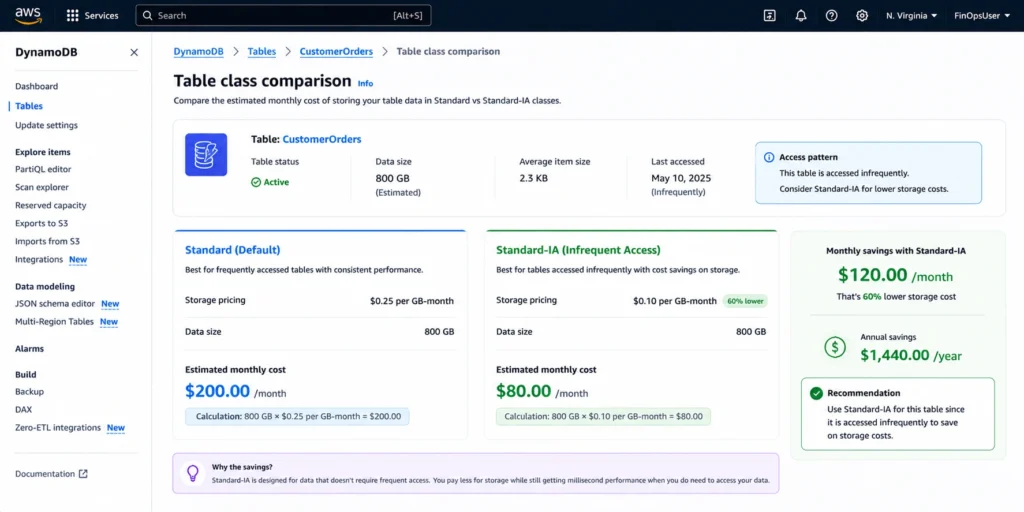Image resolution: width=1024 pixels, height=512 pixels.
Task: Click the Info link beside the page title
Action: (365, 84)
